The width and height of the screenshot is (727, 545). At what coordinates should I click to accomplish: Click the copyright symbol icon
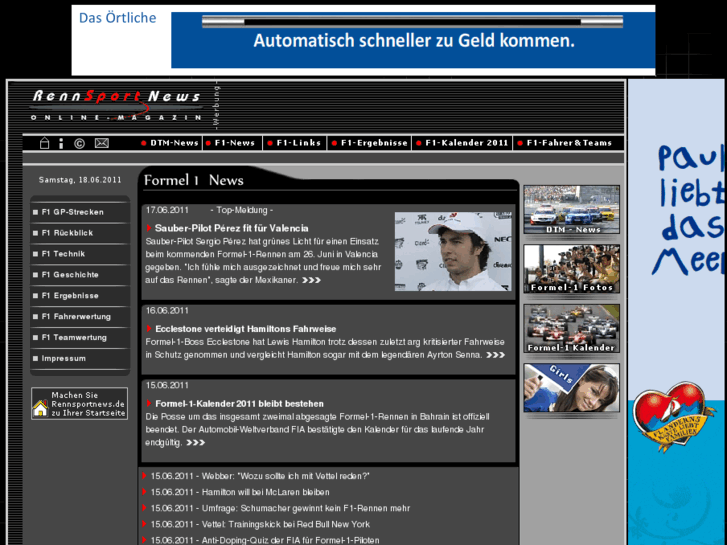(x=79, y=143)
